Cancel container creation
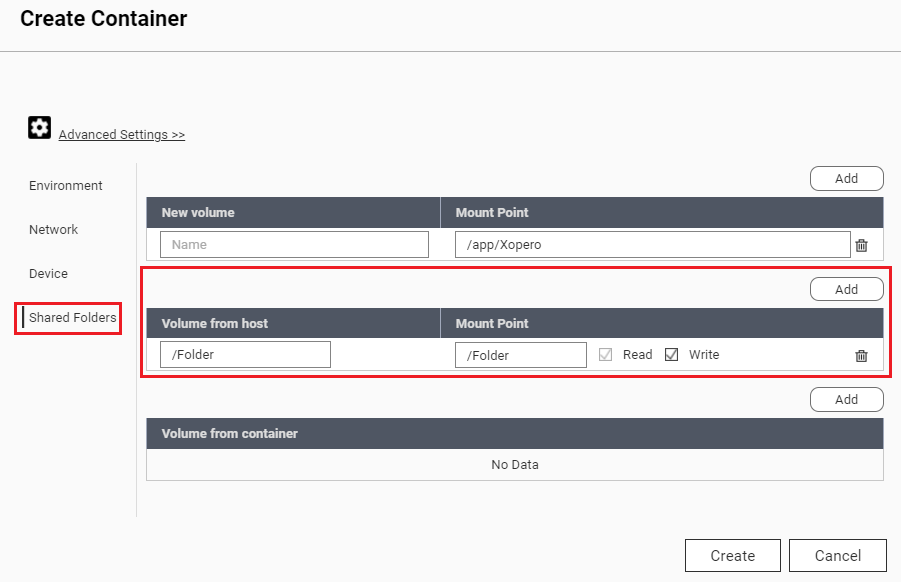The width and height of the screenshot is (901, 582). coord(837,555)
